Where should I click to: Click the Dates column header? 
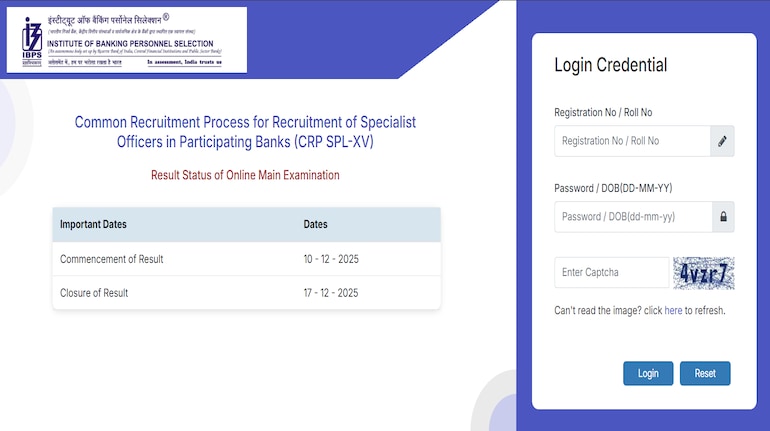[x=315, y=224]
